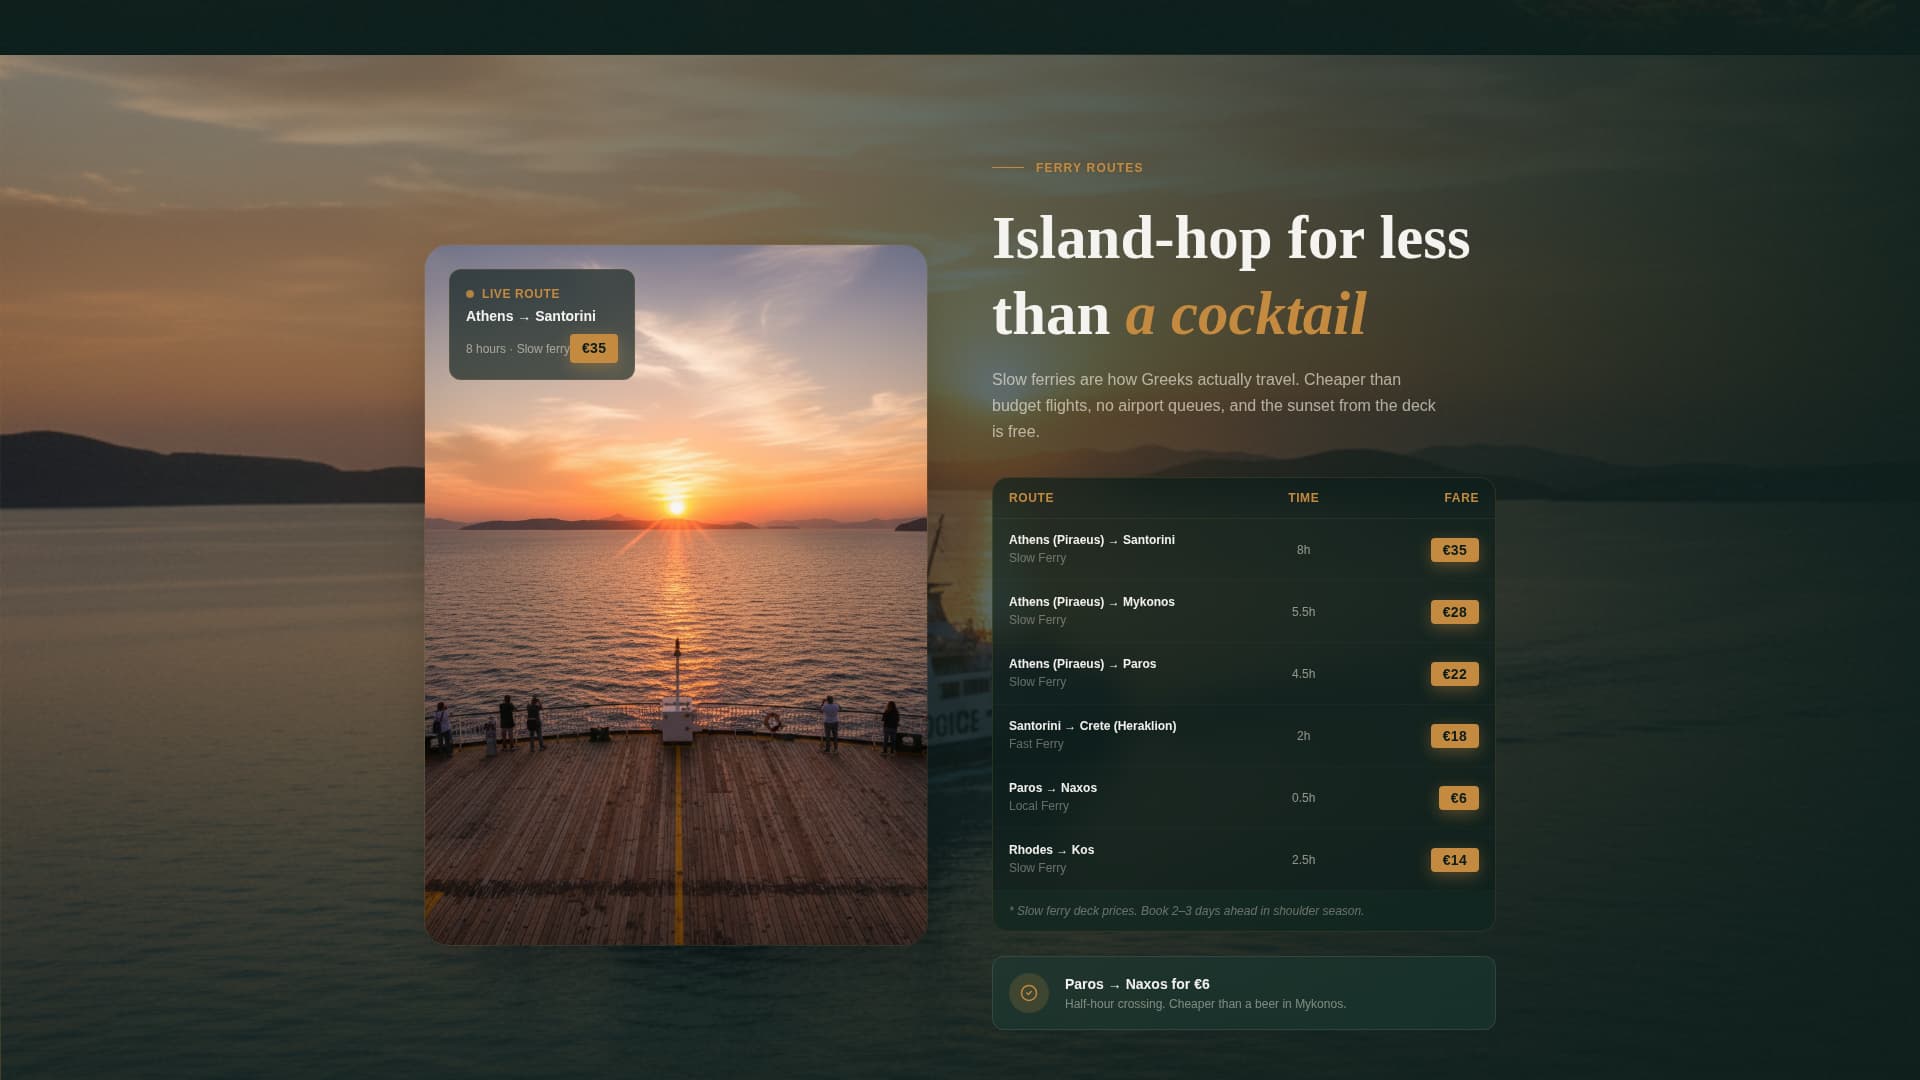
Task: Click the slow ferry deck prices footnote
Action: pos(1187,910)
